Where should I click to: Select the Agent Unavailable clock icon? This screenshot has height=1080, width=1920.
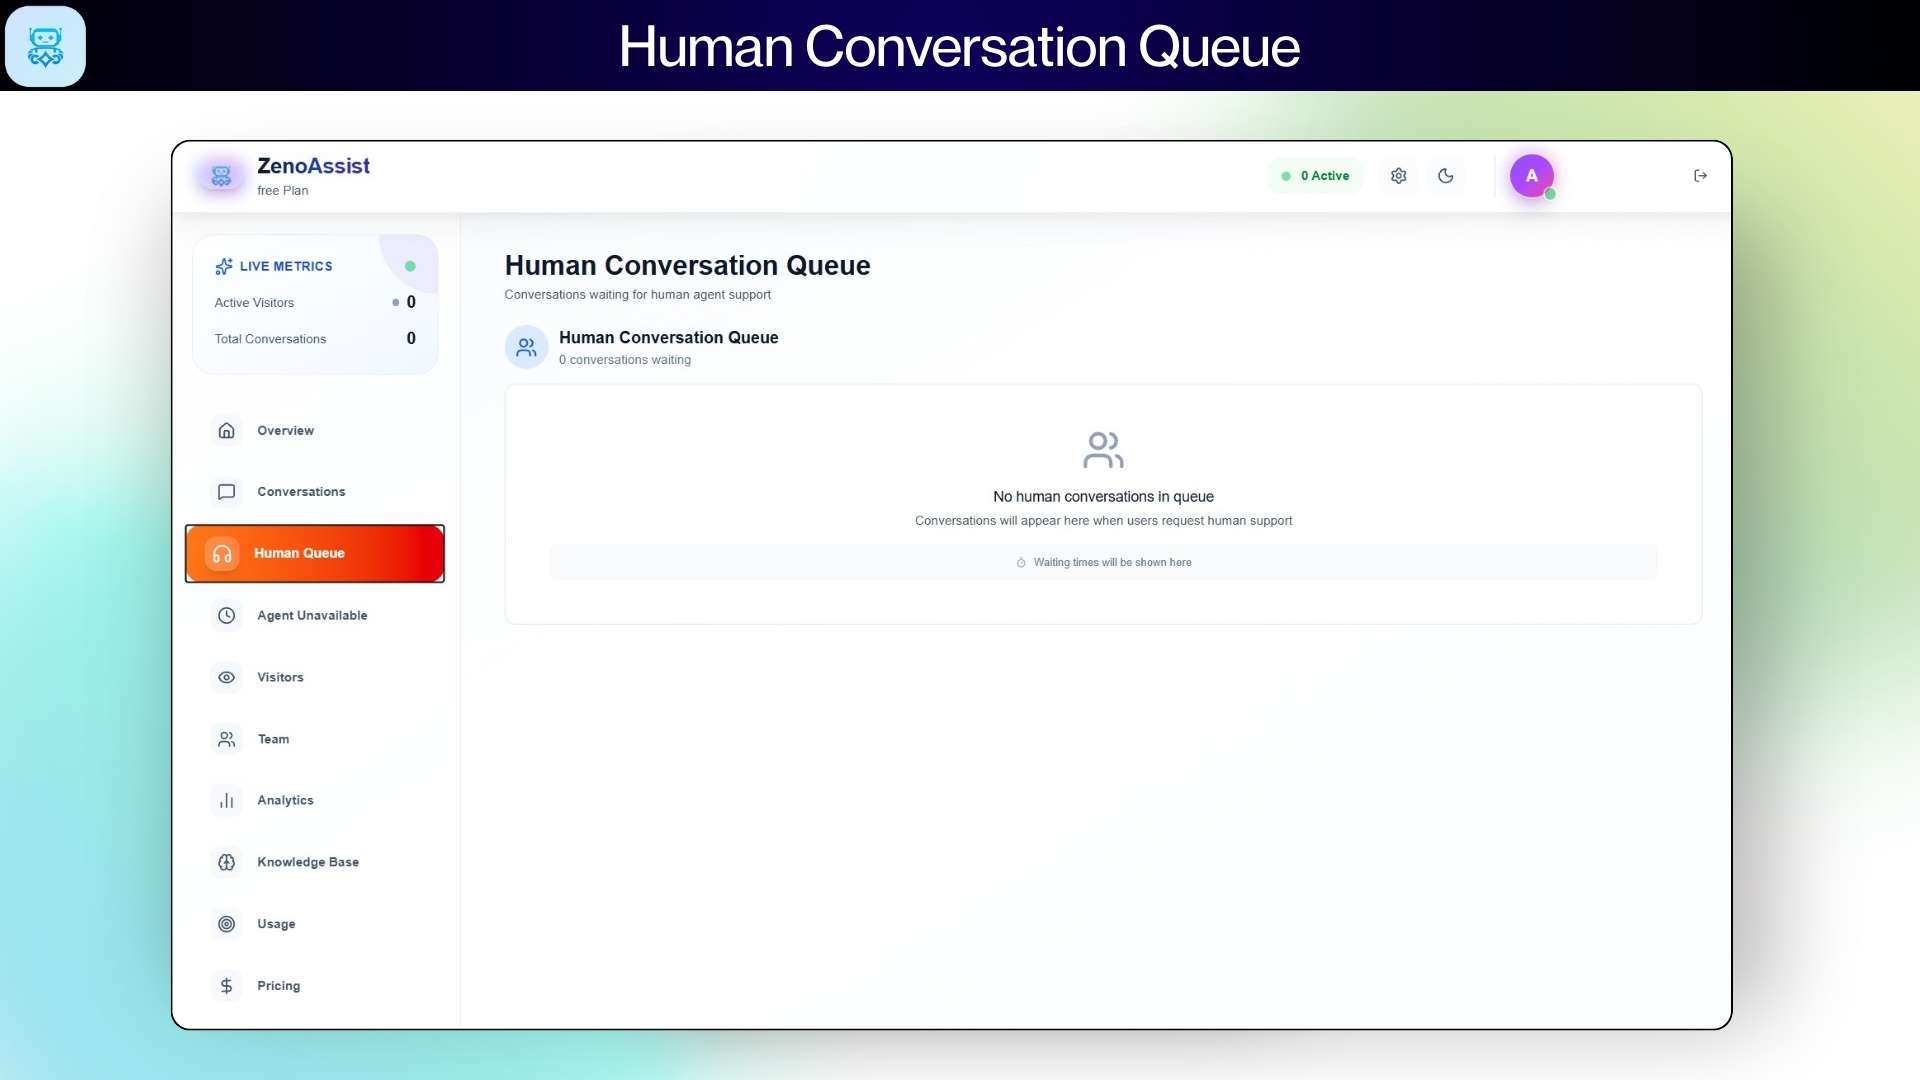click(226, 615)
